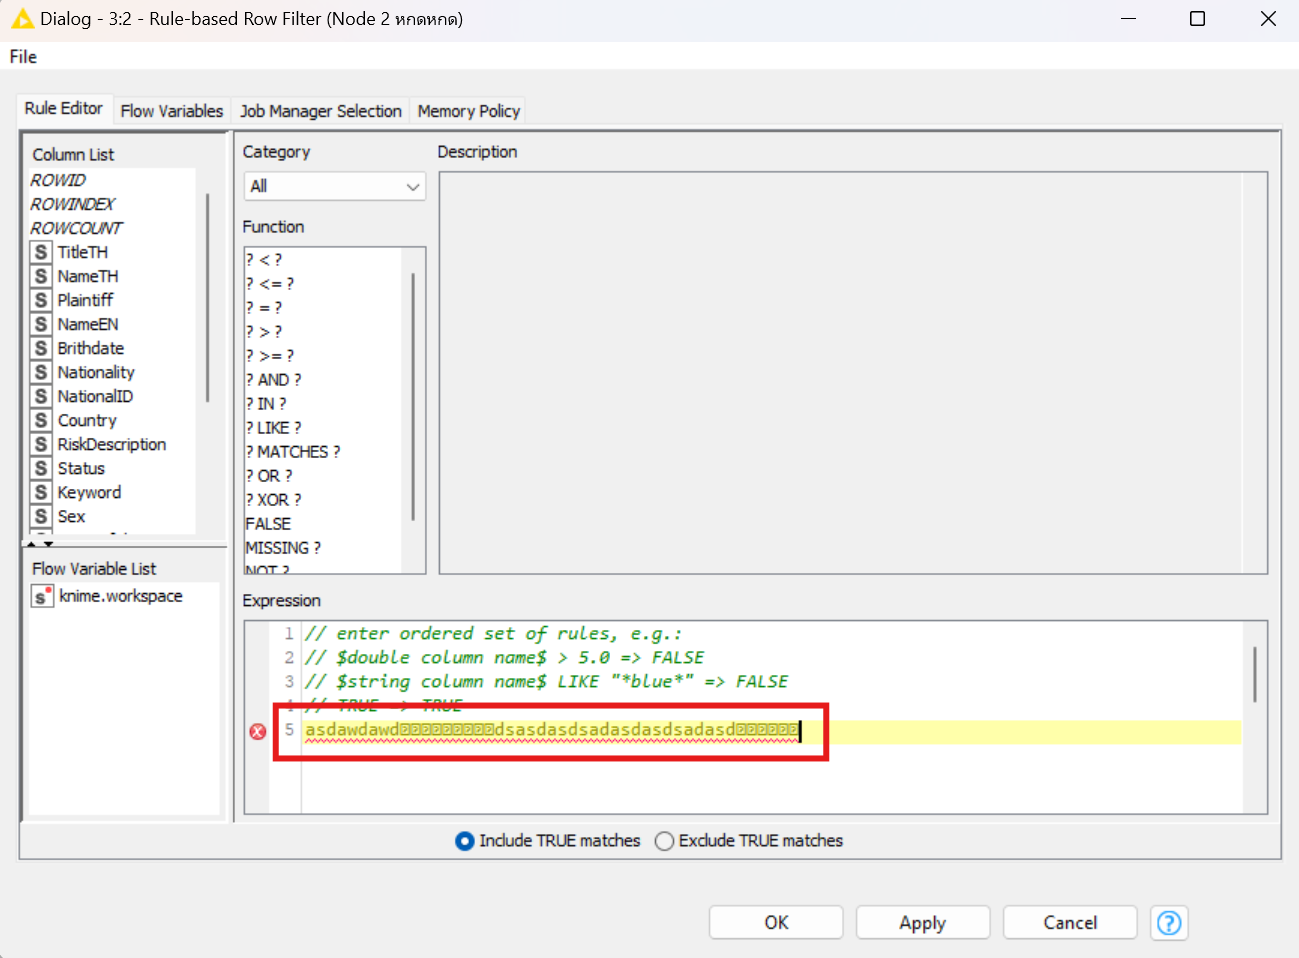Select the '? = ?' function
The width and height of the screenshot is (1299, 958).
(264, 308)
